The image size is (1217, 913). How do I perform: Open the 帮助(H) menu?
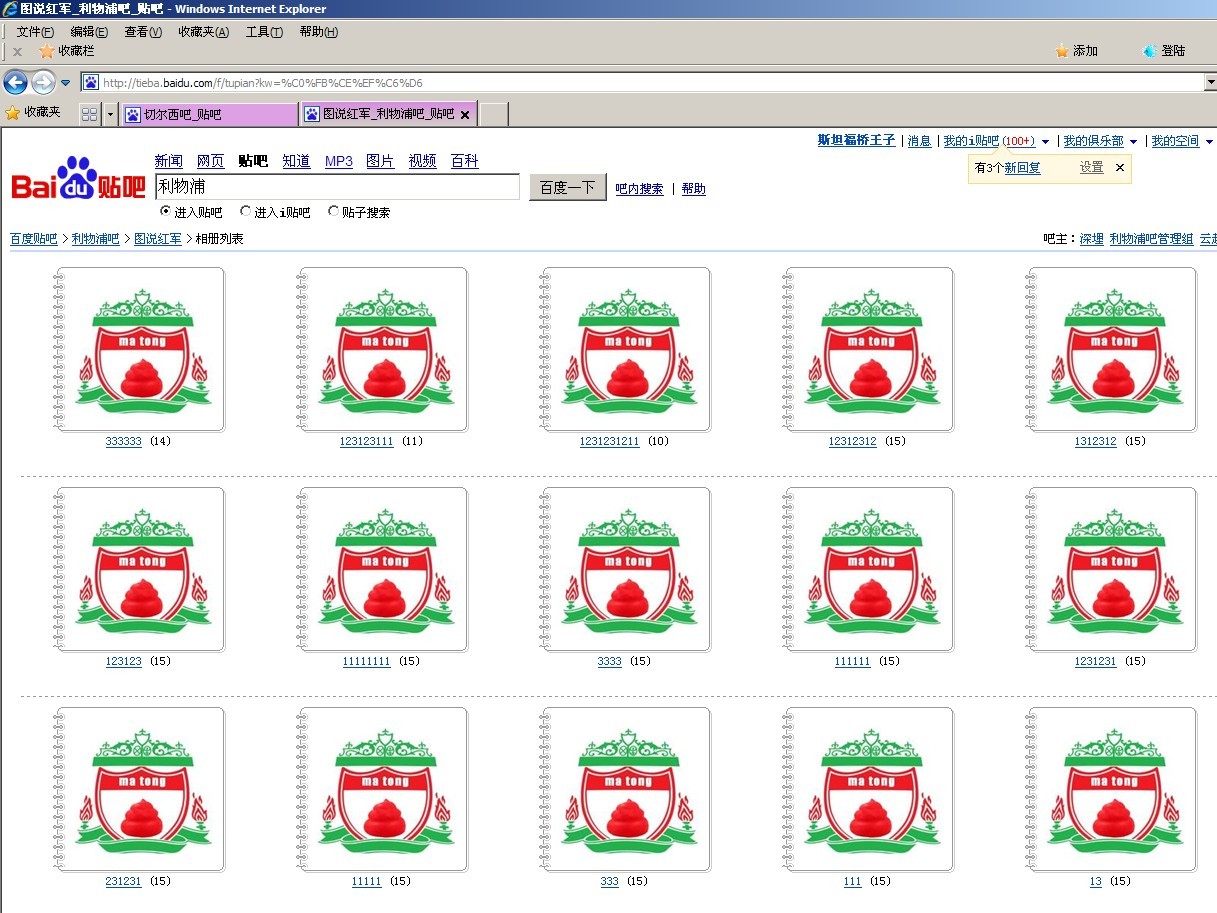(x=319, y=32)
